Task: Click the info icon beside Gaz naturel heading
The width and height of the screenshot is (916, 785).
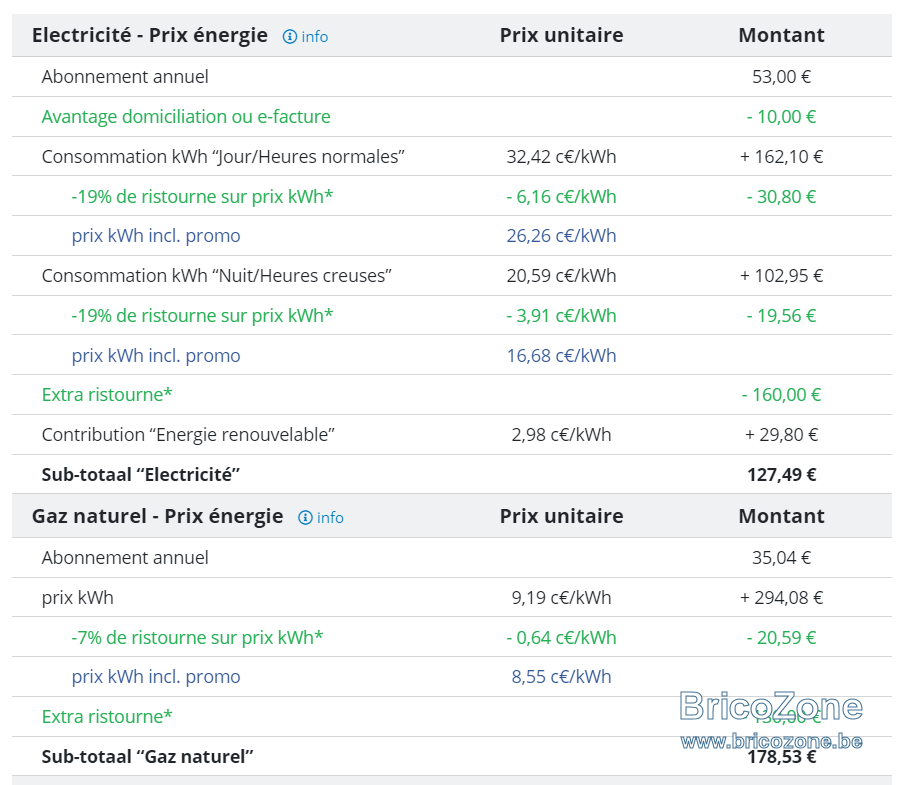Action: click(x=305, y=517)
